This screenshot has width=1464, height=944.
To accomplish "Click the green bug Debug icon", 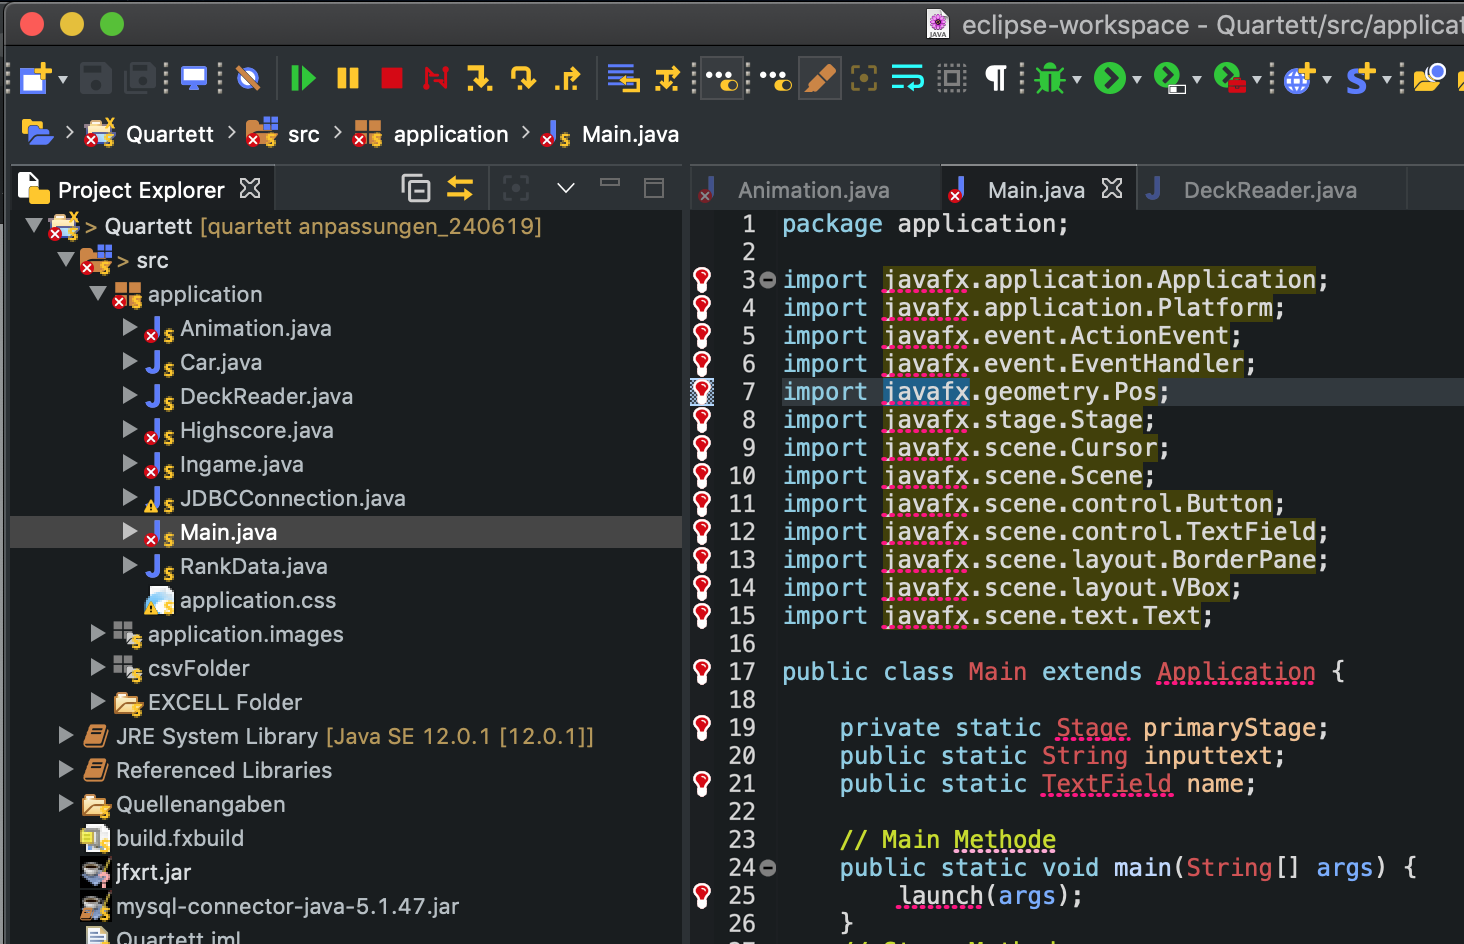I will [1049, 78].
